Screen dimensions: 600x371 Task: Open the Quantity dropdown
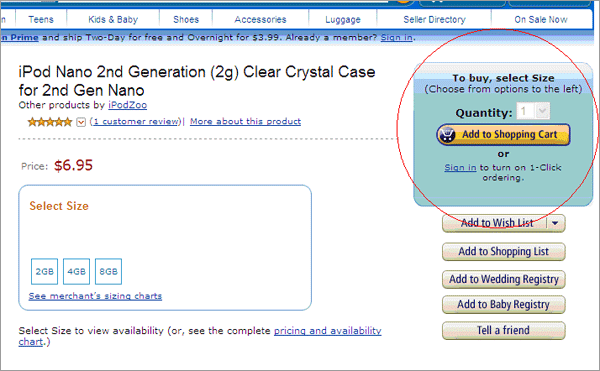click(x=533, y=111)
